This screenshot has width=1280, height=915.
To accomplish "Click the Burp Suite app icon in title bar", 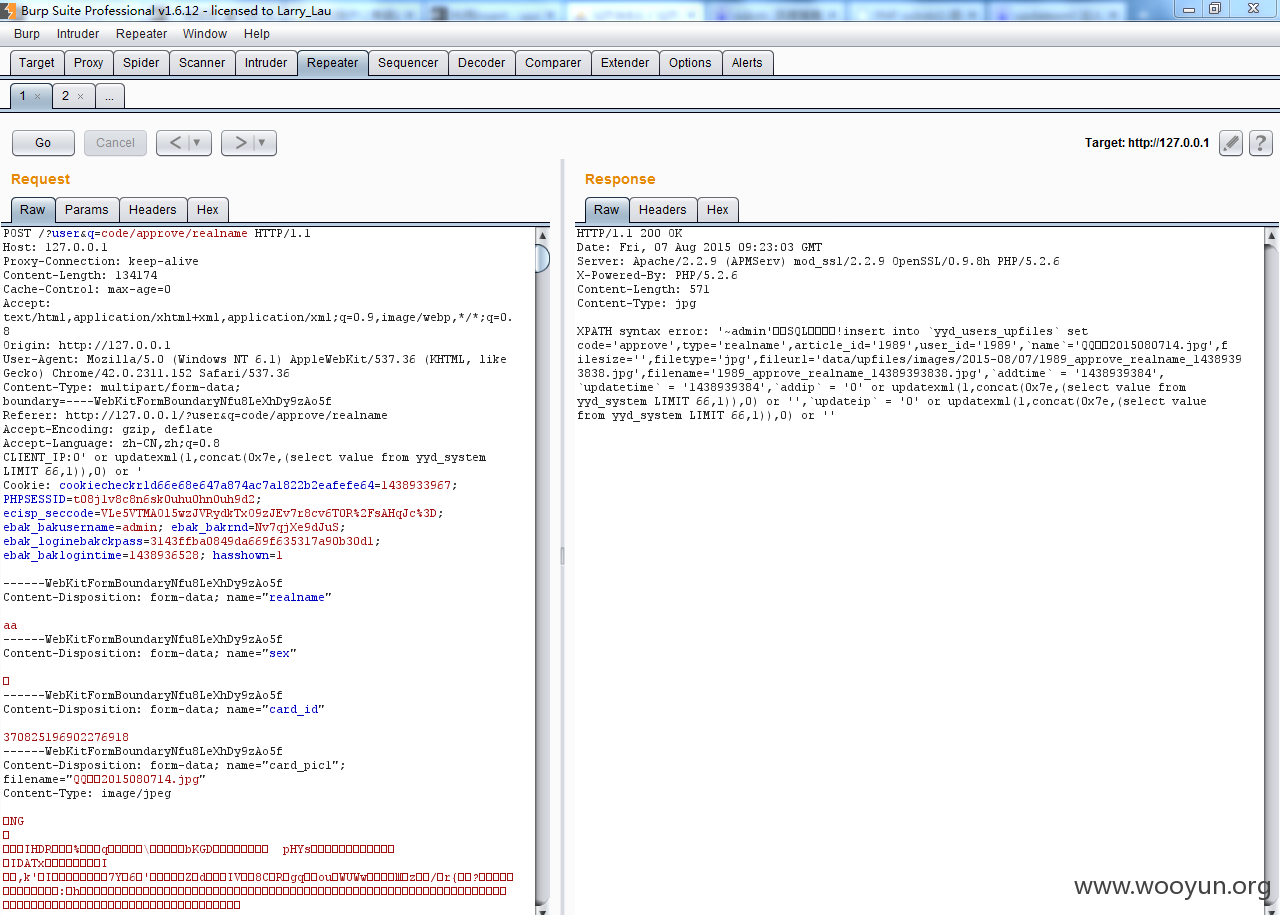I will 9,9.
